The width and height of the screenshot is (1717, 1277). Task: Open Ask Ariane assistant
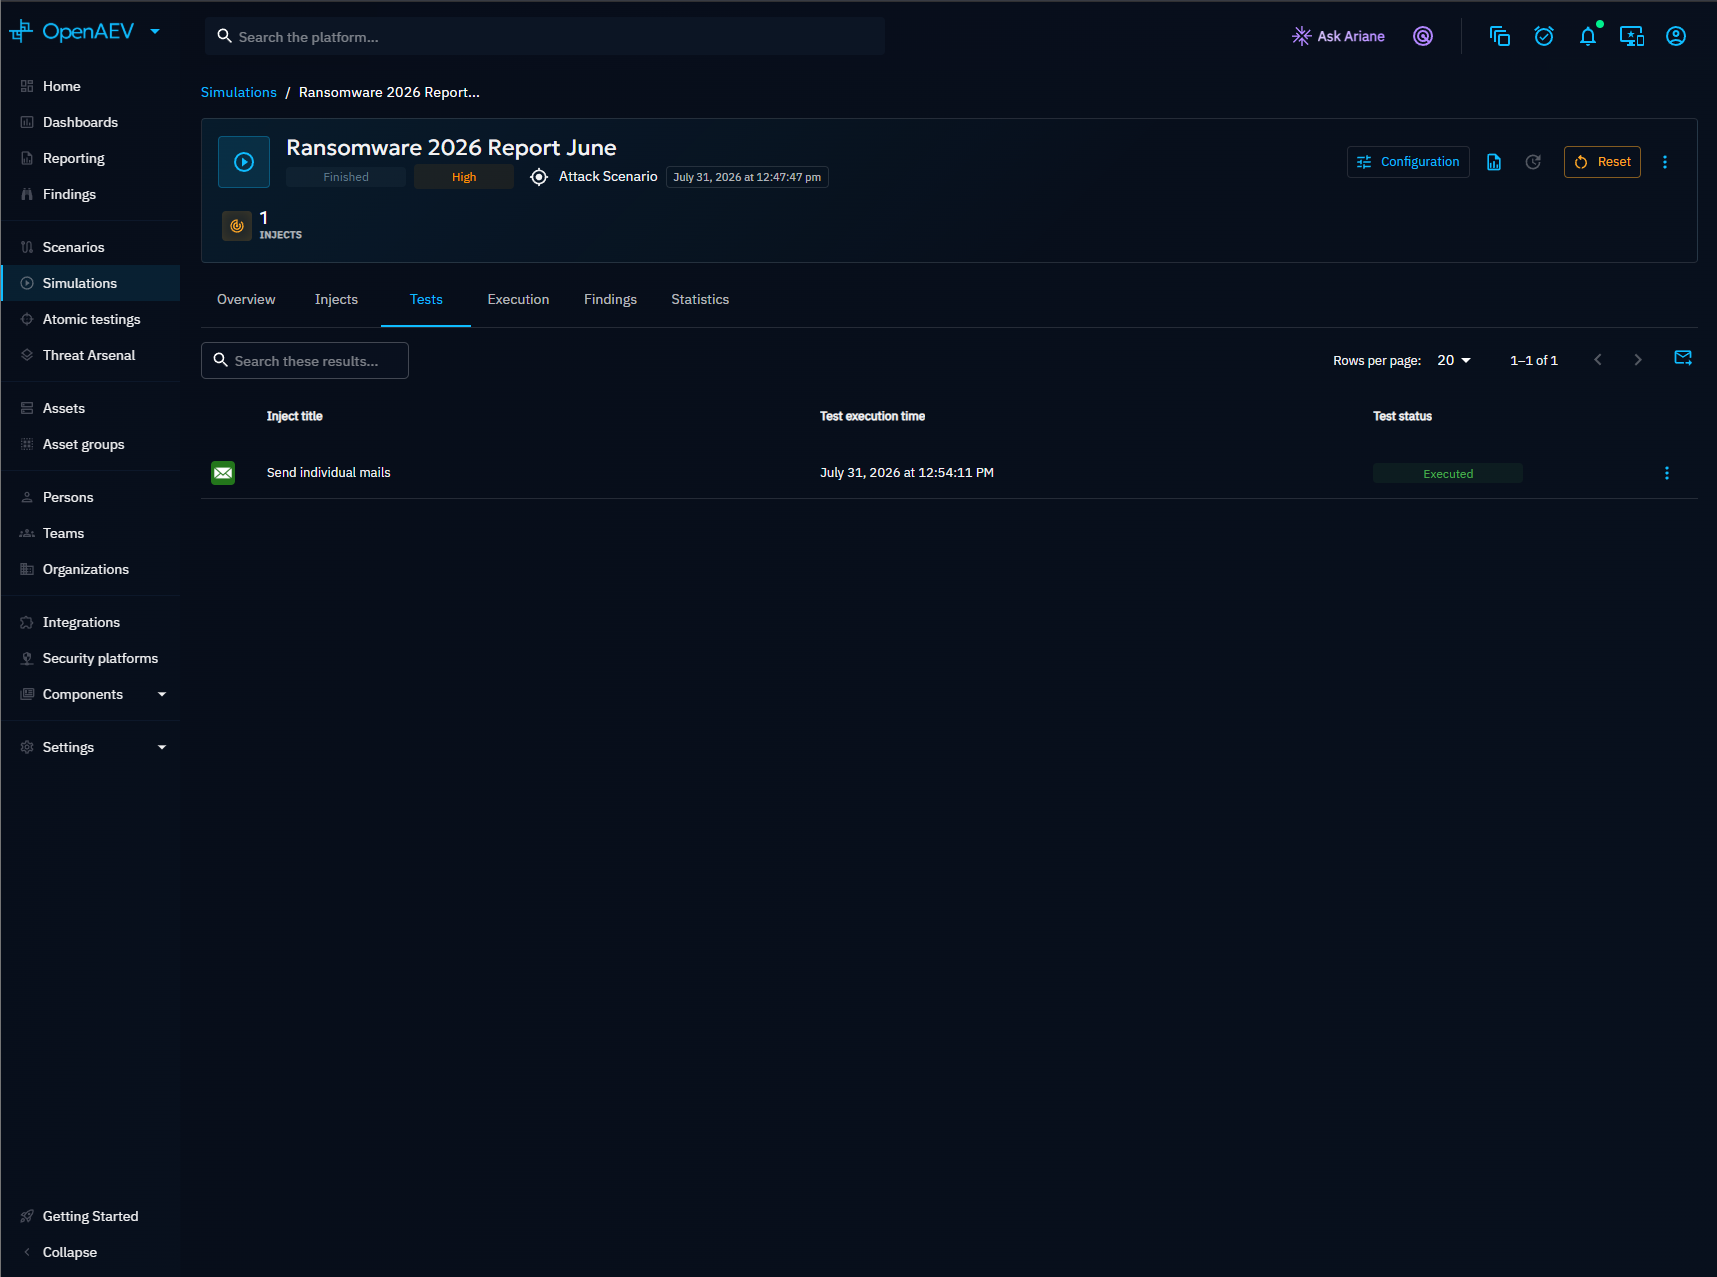click(x=1338, y=36)
